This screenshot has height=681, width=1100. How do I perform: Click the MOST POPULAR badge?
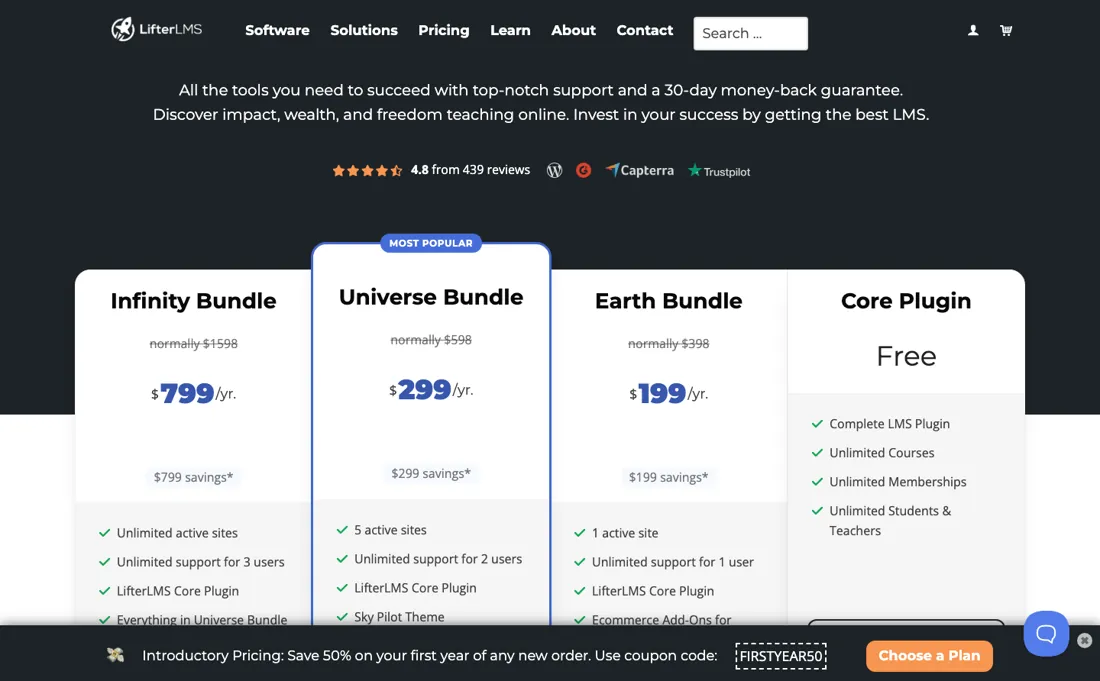coord(431,243)
